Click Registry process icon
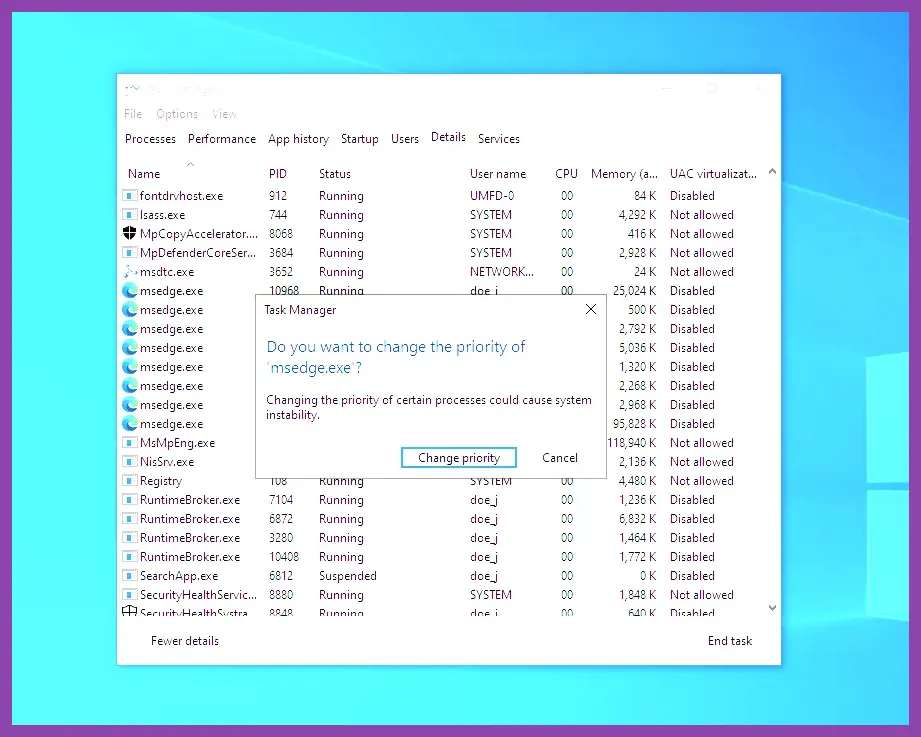921x737 pixels. pos(129,480)
